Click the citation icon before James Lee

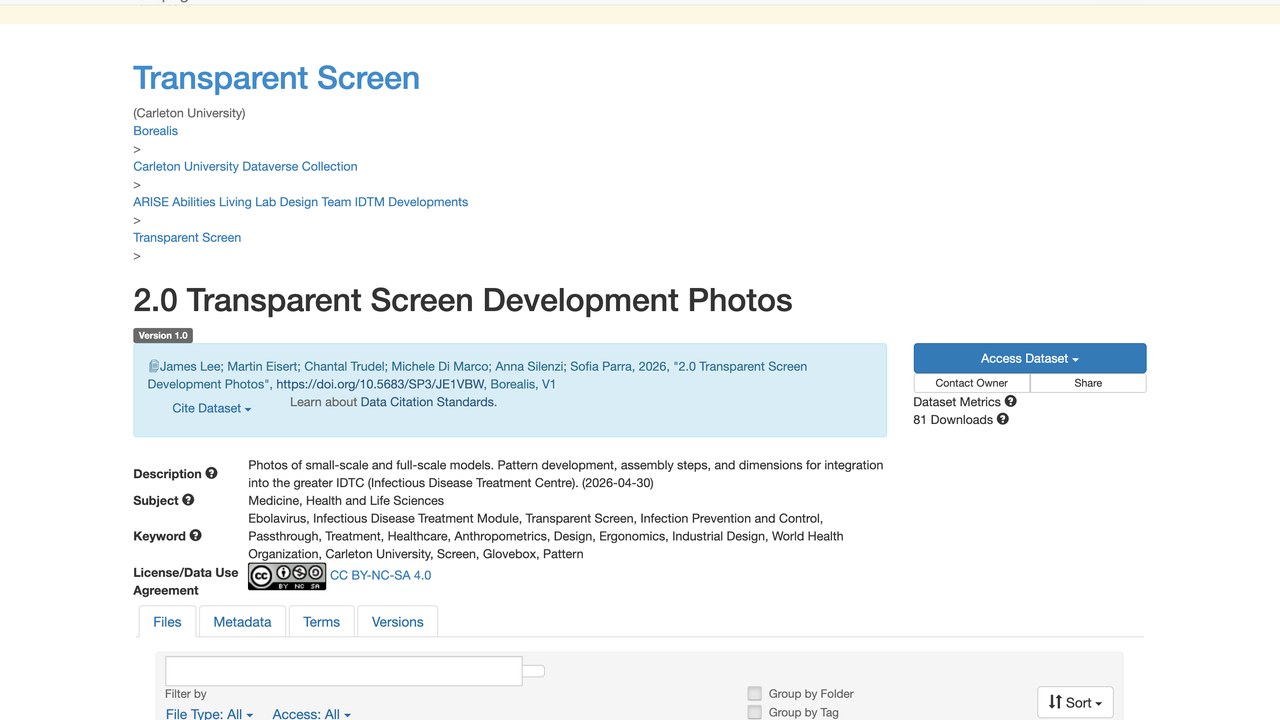pos(154,366)
